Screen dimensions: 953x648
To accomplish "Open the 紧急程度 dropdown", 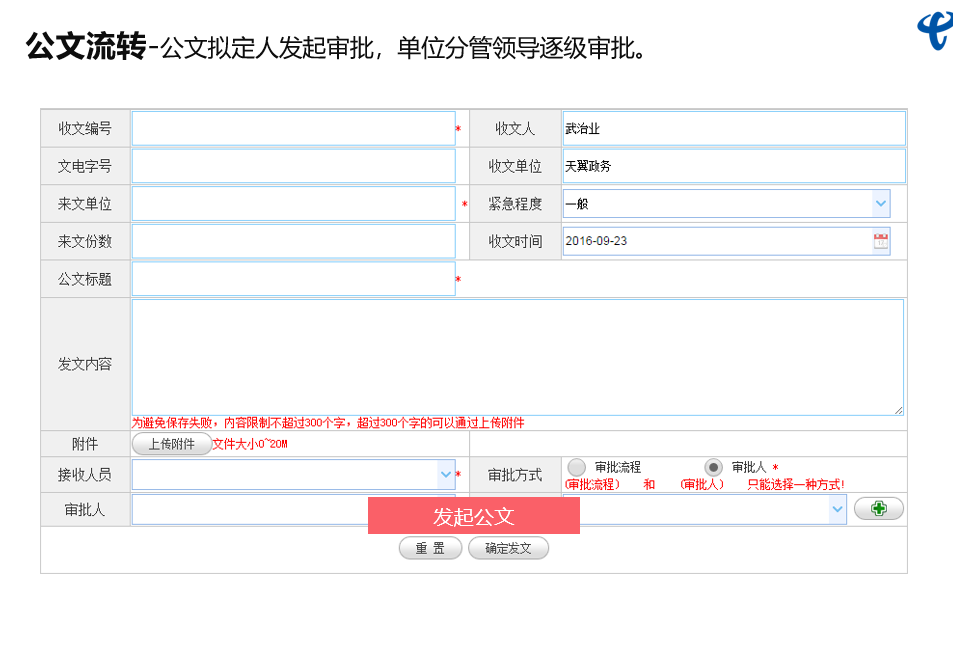I will tap(880, 204).
